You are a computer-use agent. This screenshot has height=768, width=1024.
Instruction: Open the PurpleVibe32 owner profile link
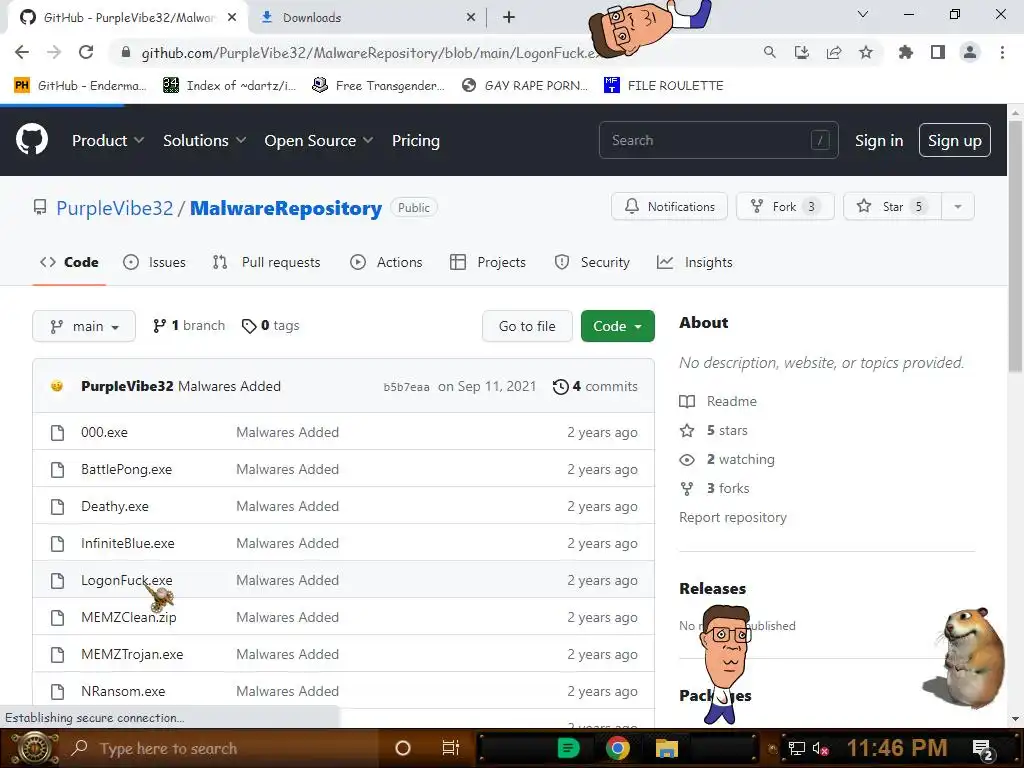(x=114, y=208)
